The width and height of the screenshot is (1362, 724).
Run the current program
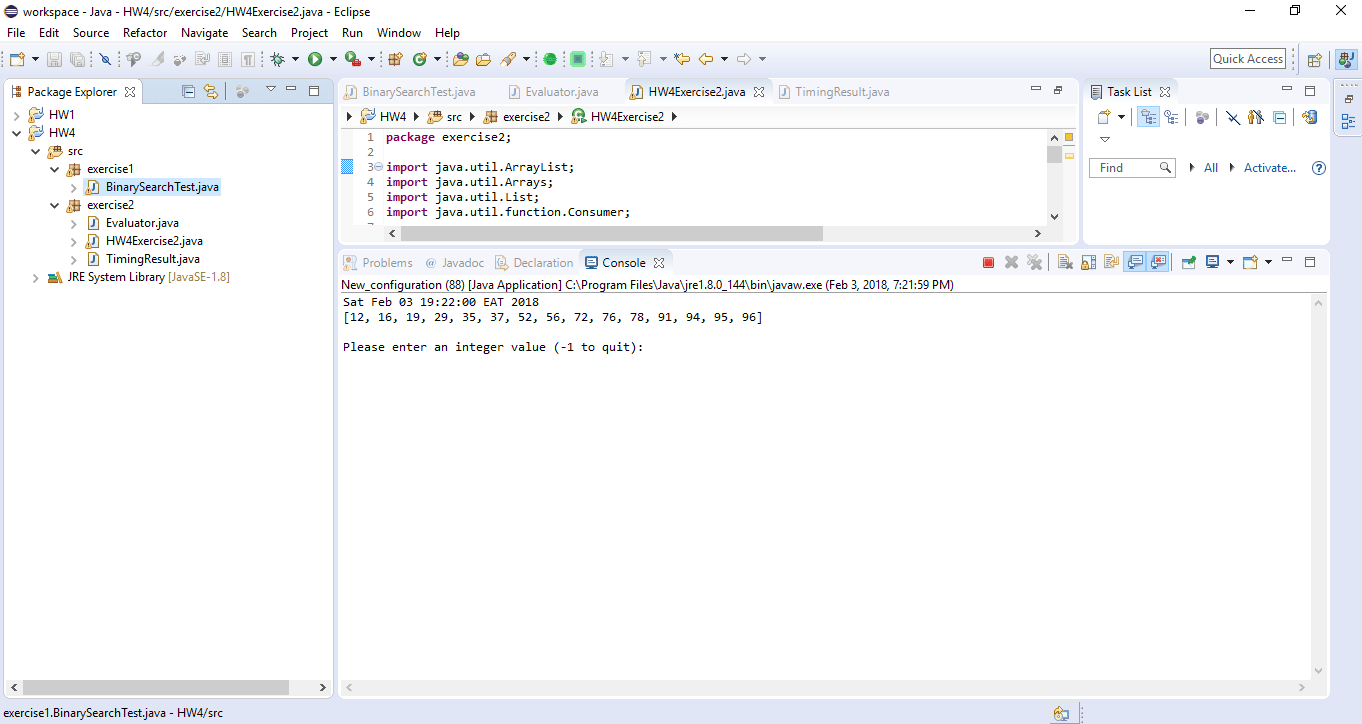(x=318, y=58)
